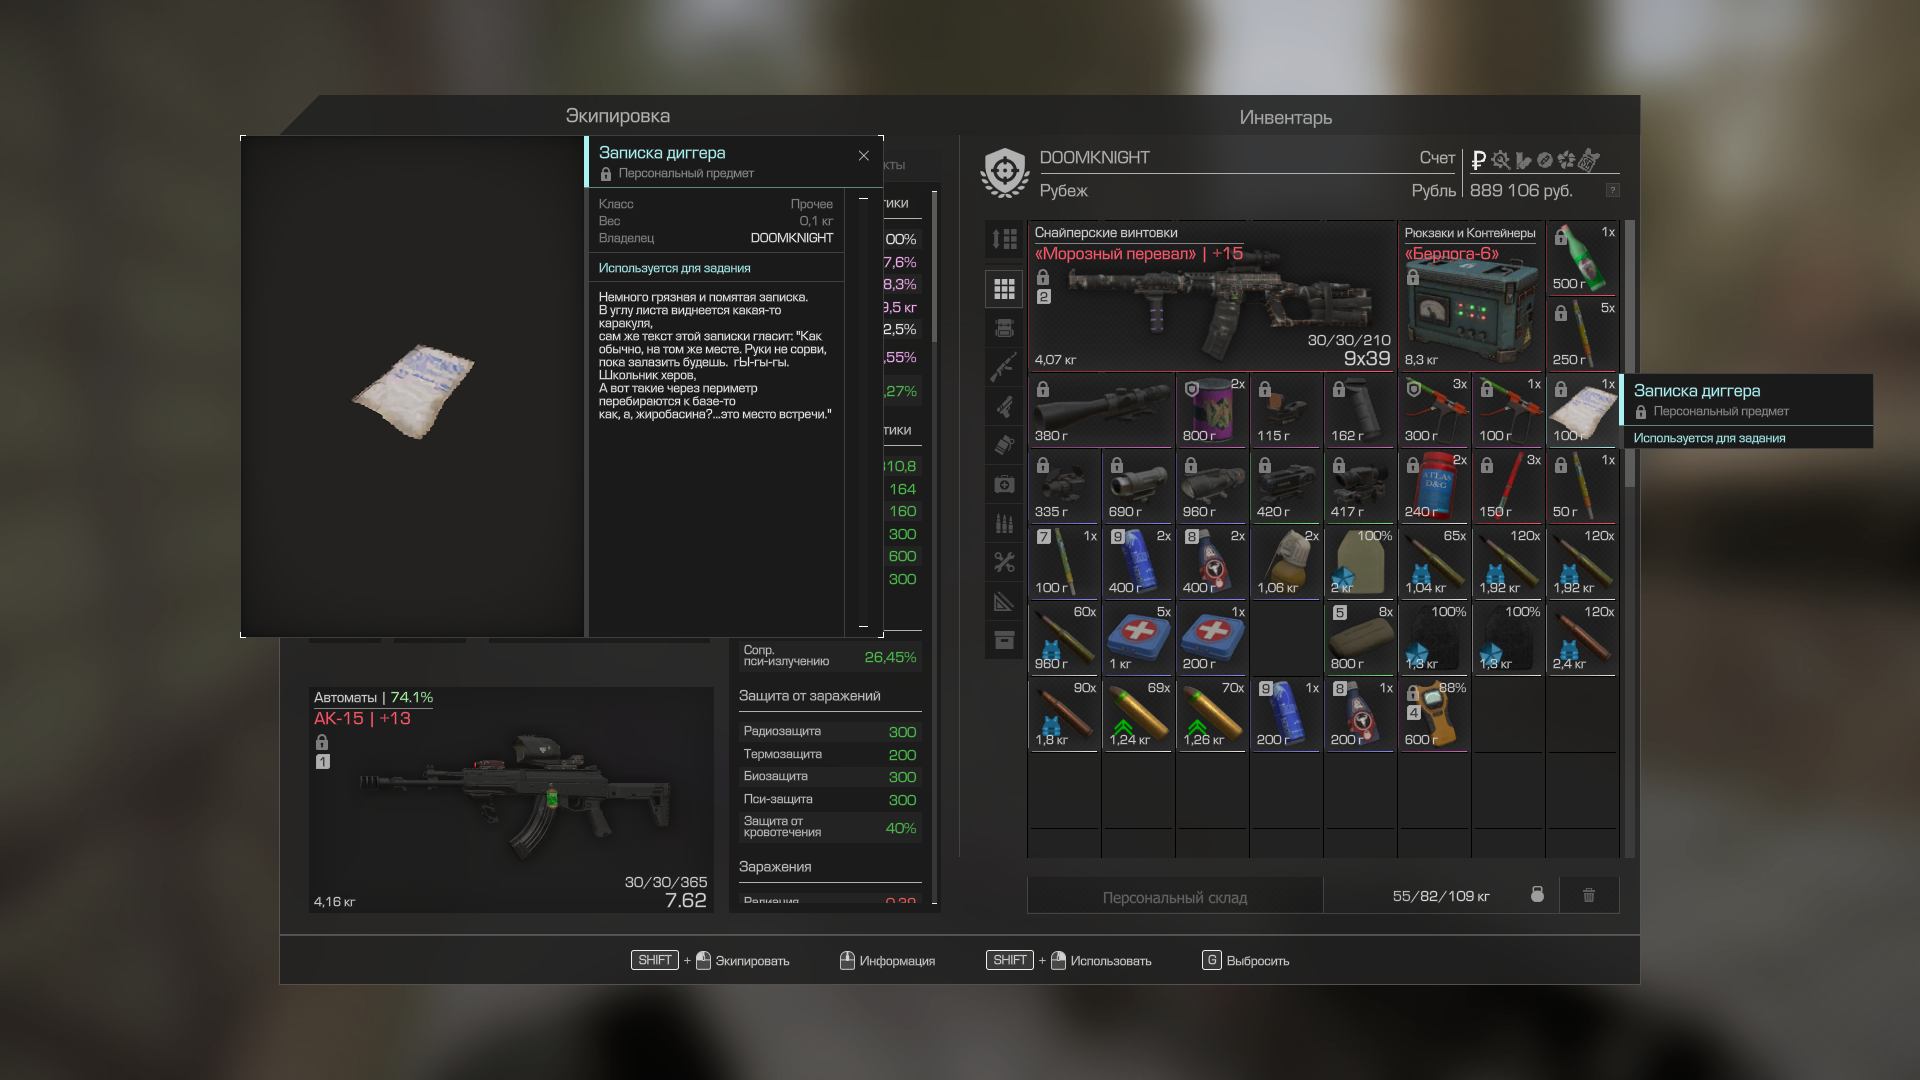The width and height of the screenshot is (1920, 1080).
Task: Click the Защита от кровотечения 40% row
Action: [x=830, y=827]
